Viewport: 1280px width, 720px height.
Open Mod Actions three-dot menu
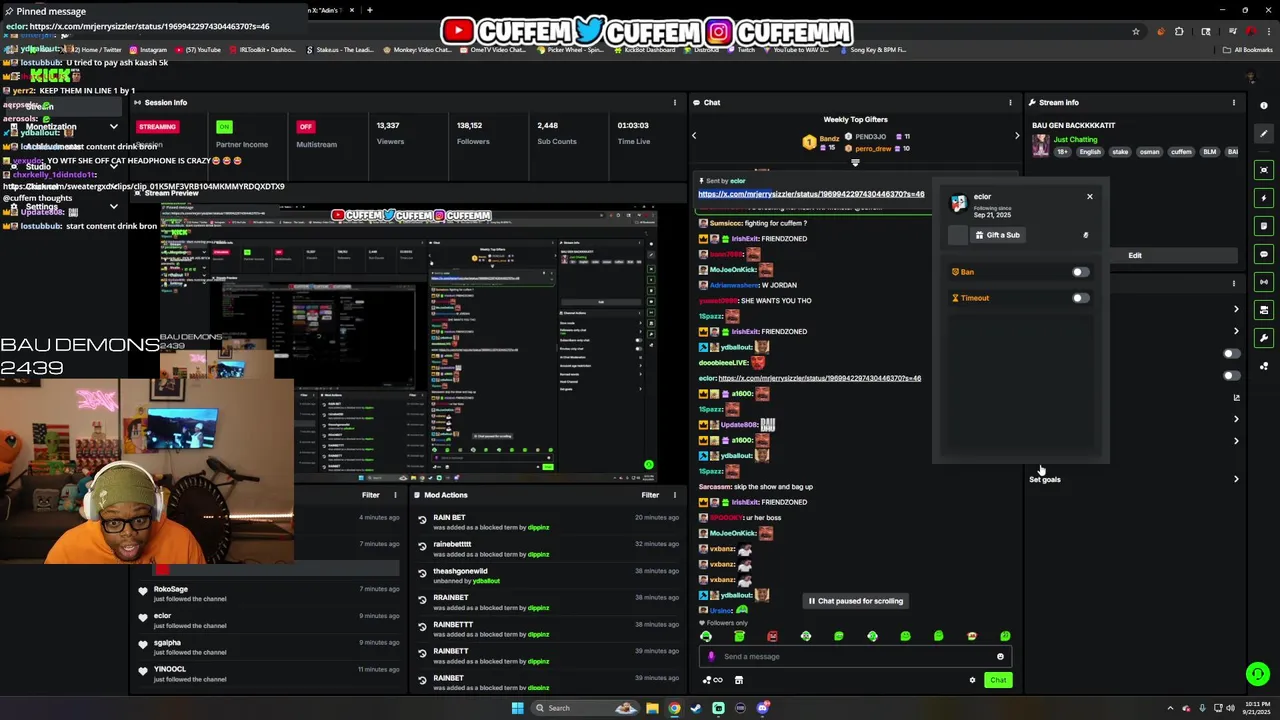tap(675, 495)
